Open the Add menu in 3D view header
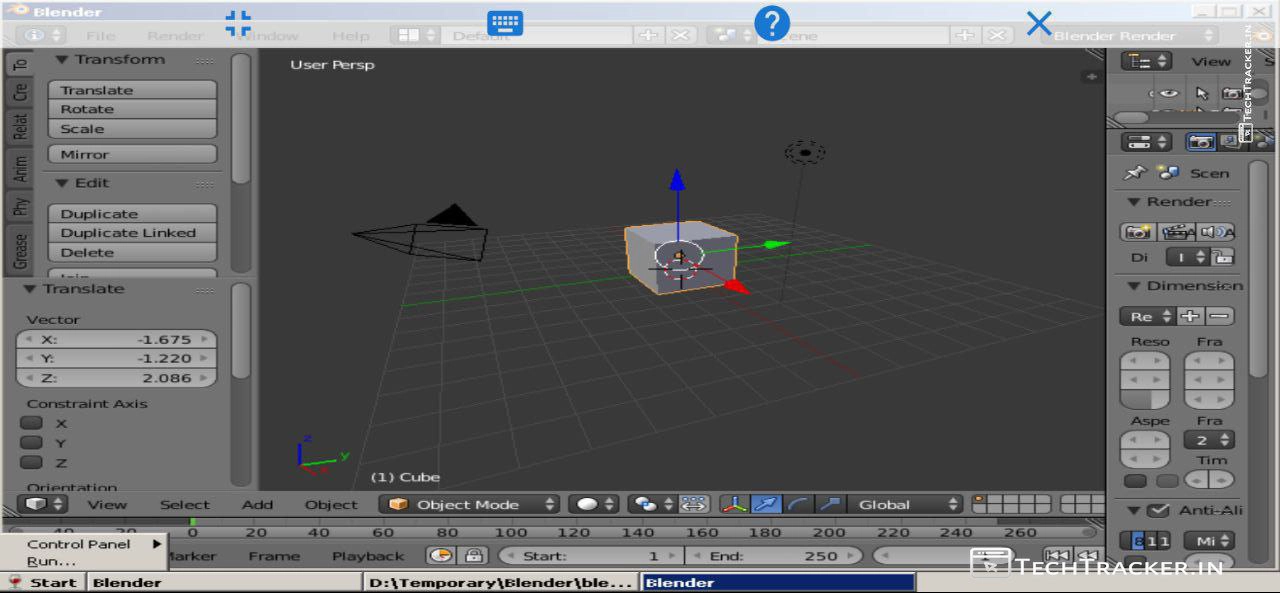This screenshot has height=593, width=1280. coord(257,504)
